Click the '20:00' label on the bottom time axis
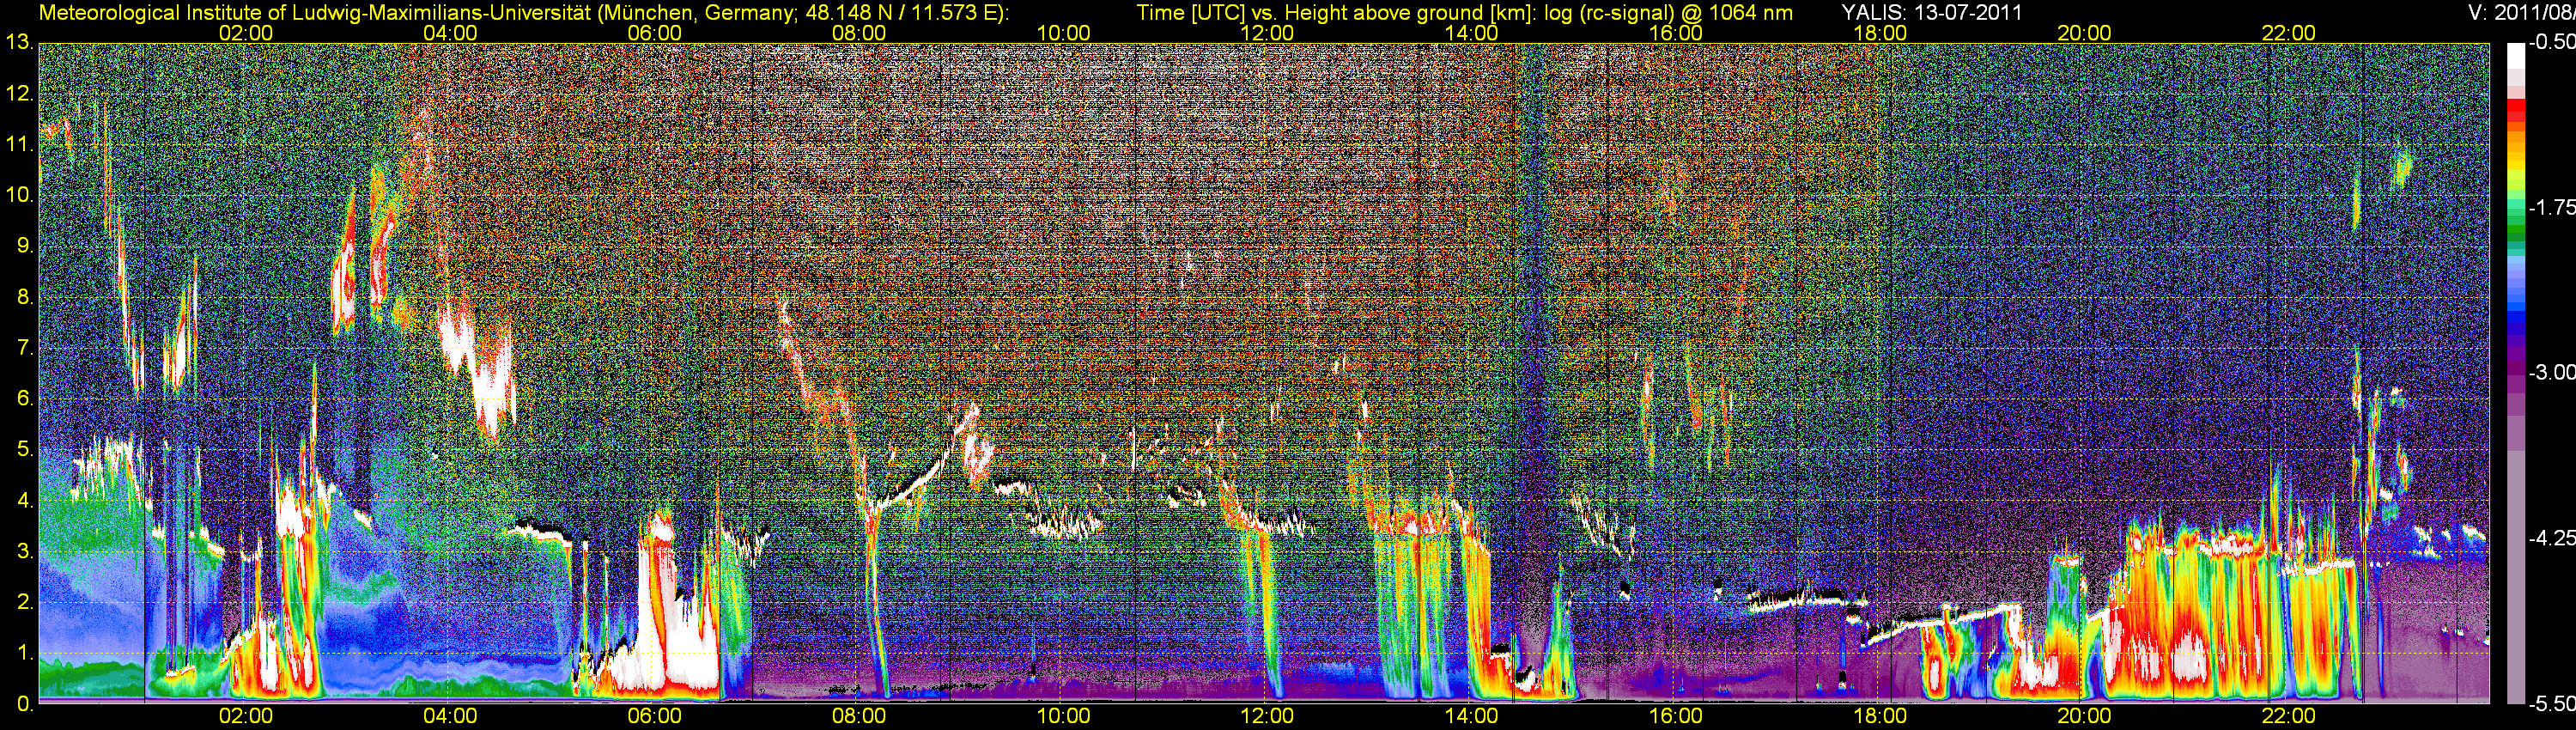This screenshot has width=2576, height=730. pyautogui.click(x=2084, y=716)
